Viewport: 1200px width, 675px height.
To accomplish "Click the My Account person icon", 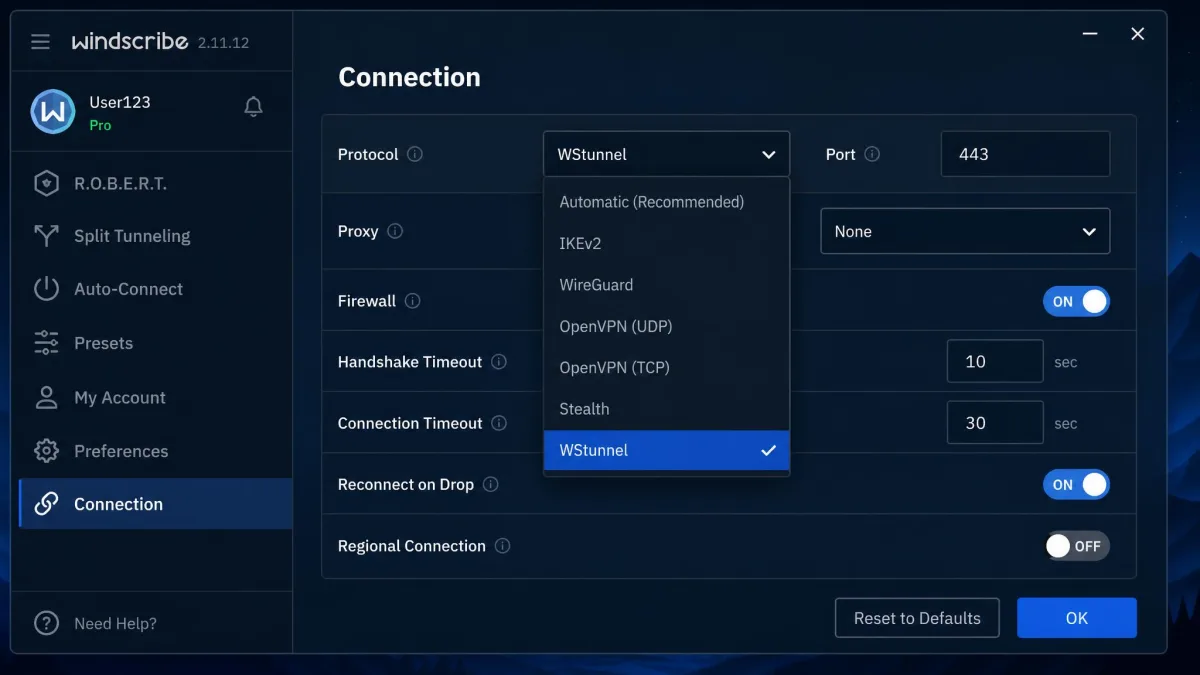I will click(x=46, y=397).
